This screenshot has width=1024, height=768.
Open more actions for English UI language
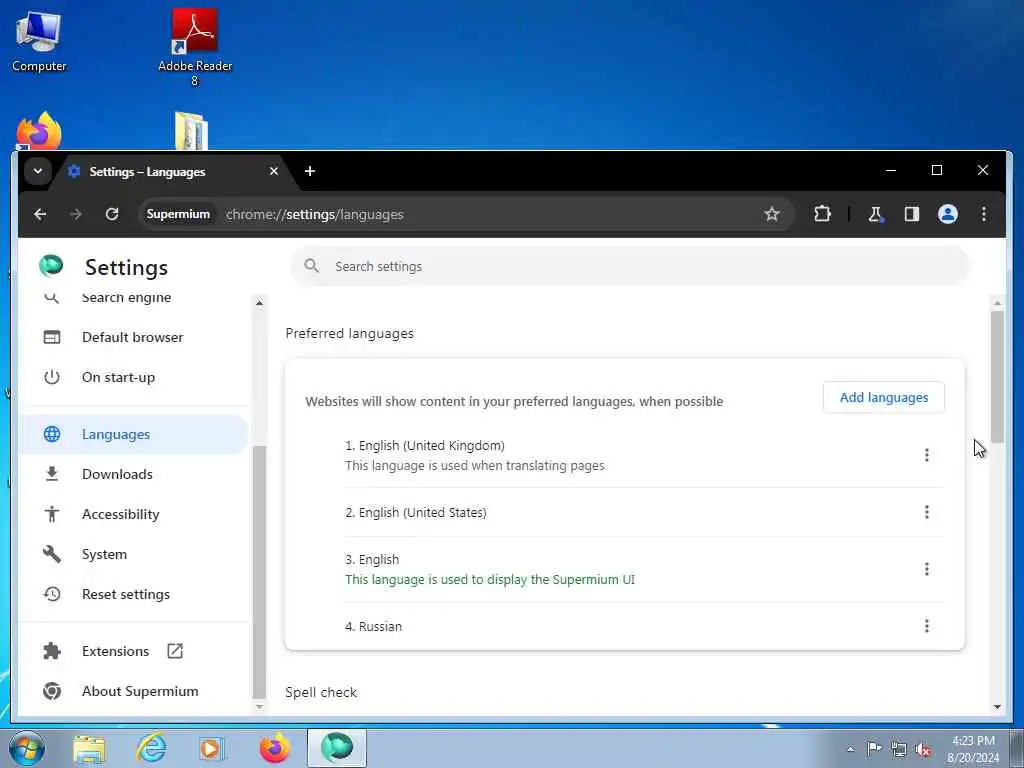tap(926, 569)
